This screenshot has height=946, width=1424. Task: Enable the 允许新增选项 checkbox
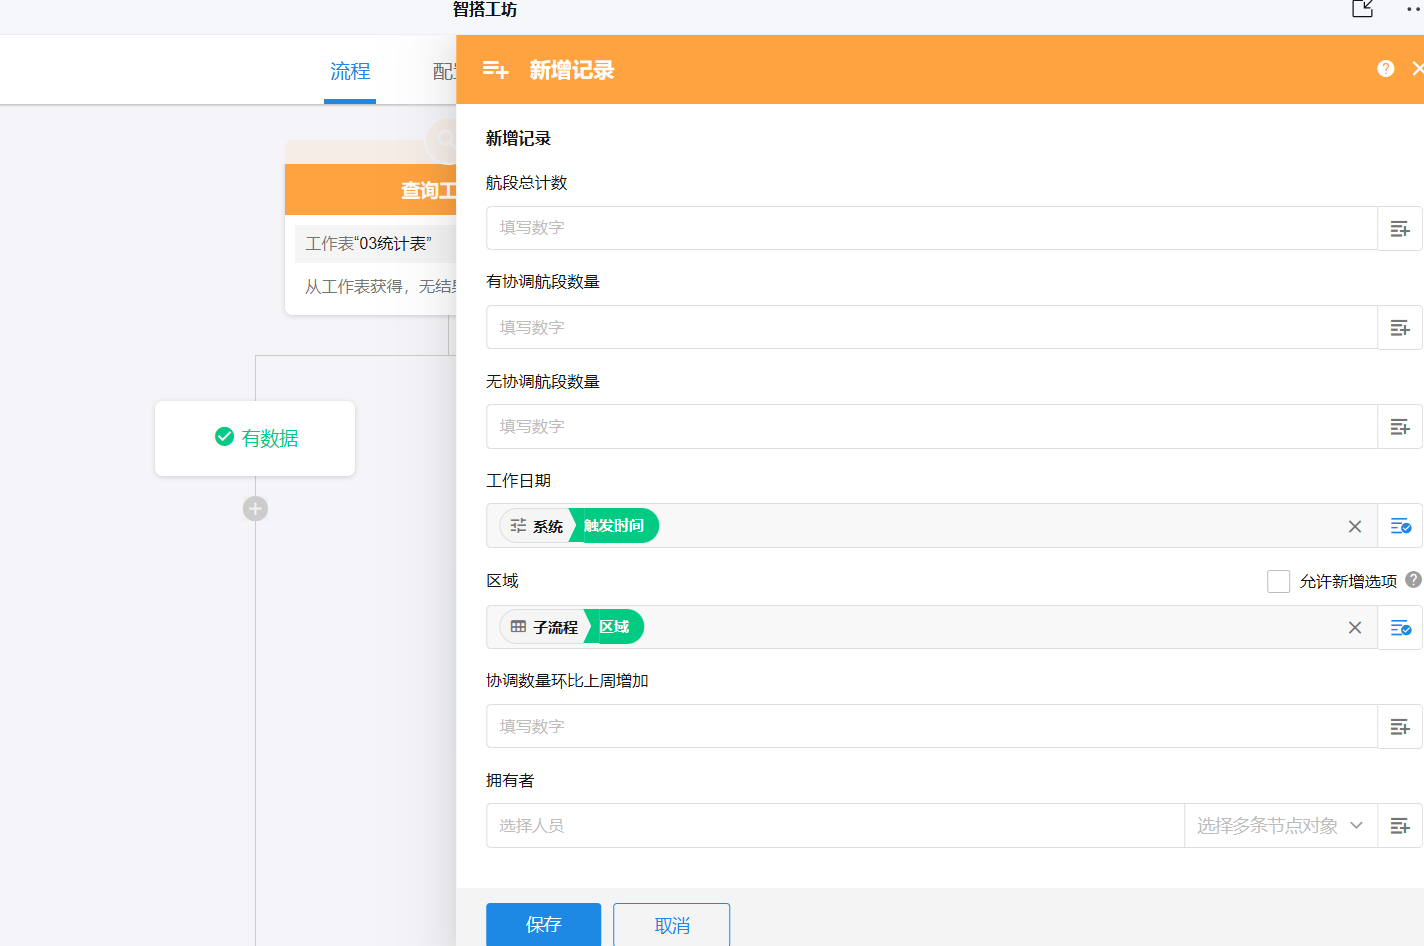point(1279,580)
